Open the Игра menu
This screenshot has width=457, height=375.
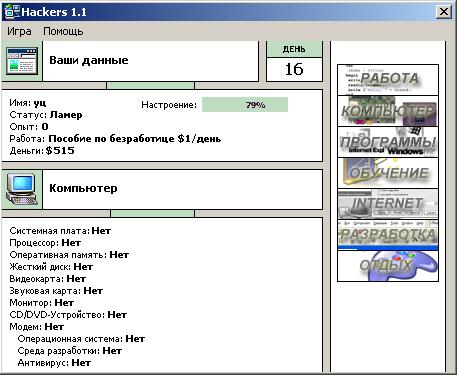[19, 31]
